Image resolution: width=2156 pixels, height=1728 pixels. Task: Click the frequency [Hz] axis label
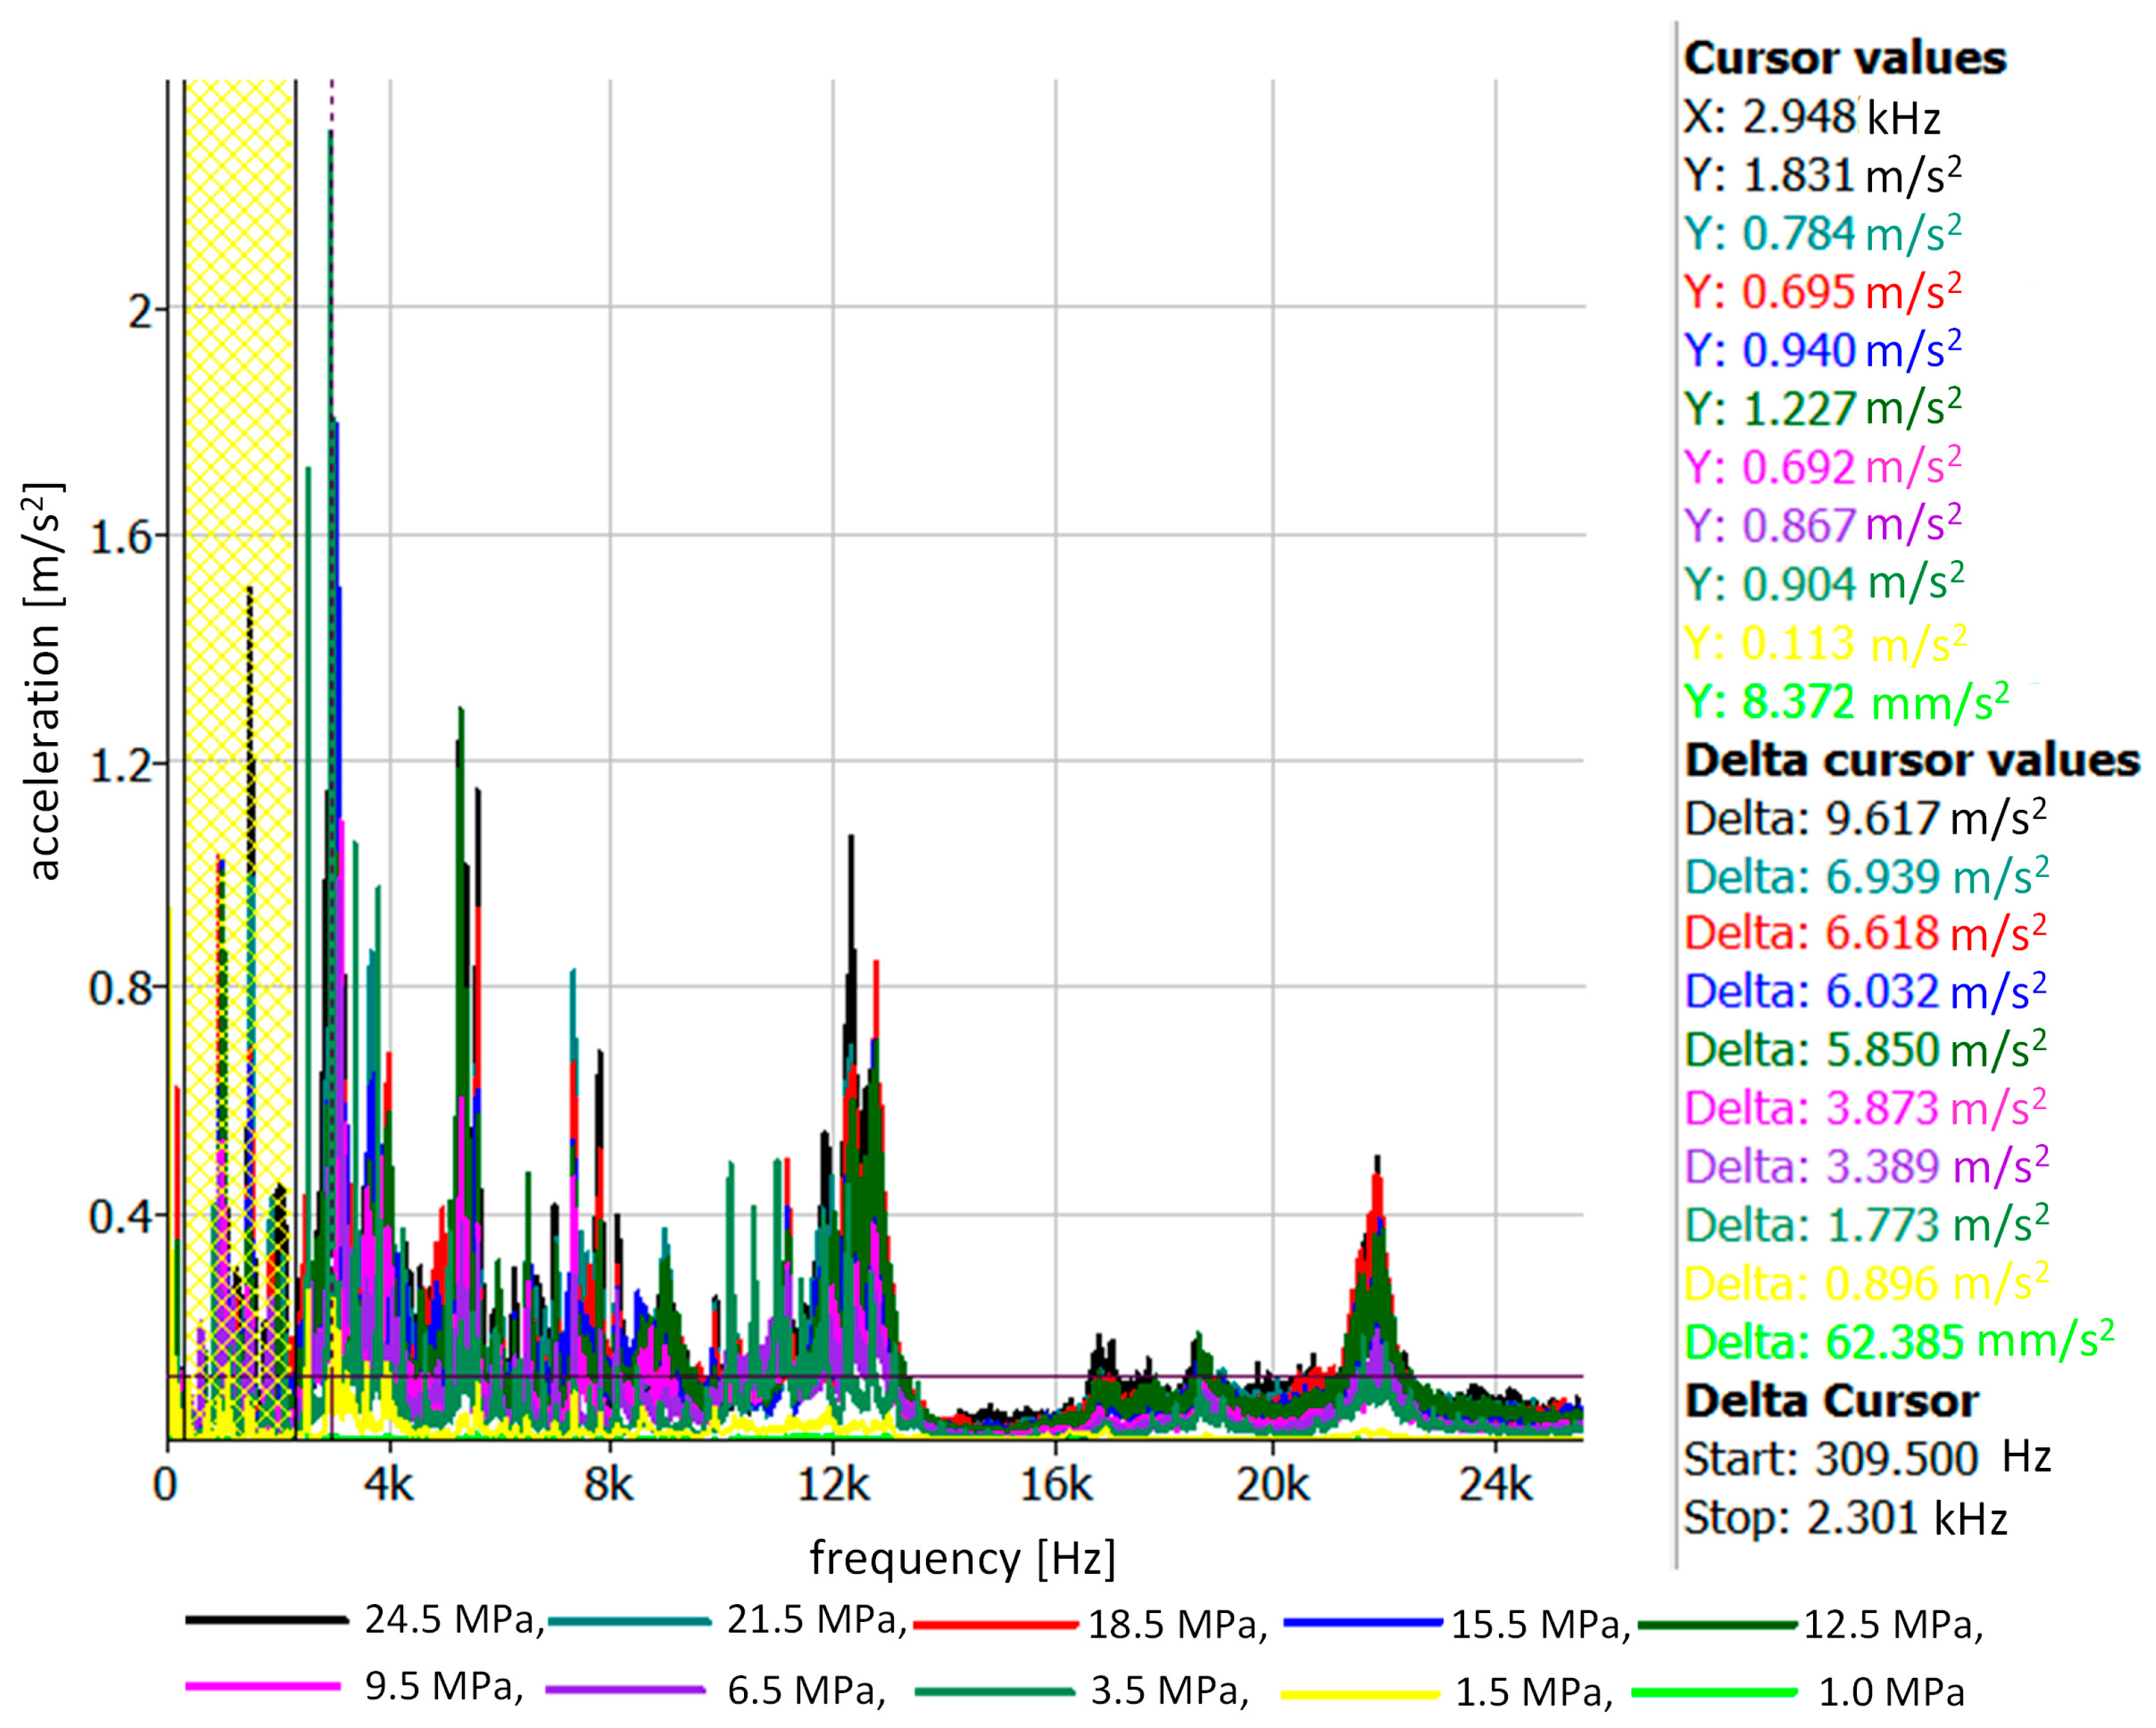(x=962, y=1558)
